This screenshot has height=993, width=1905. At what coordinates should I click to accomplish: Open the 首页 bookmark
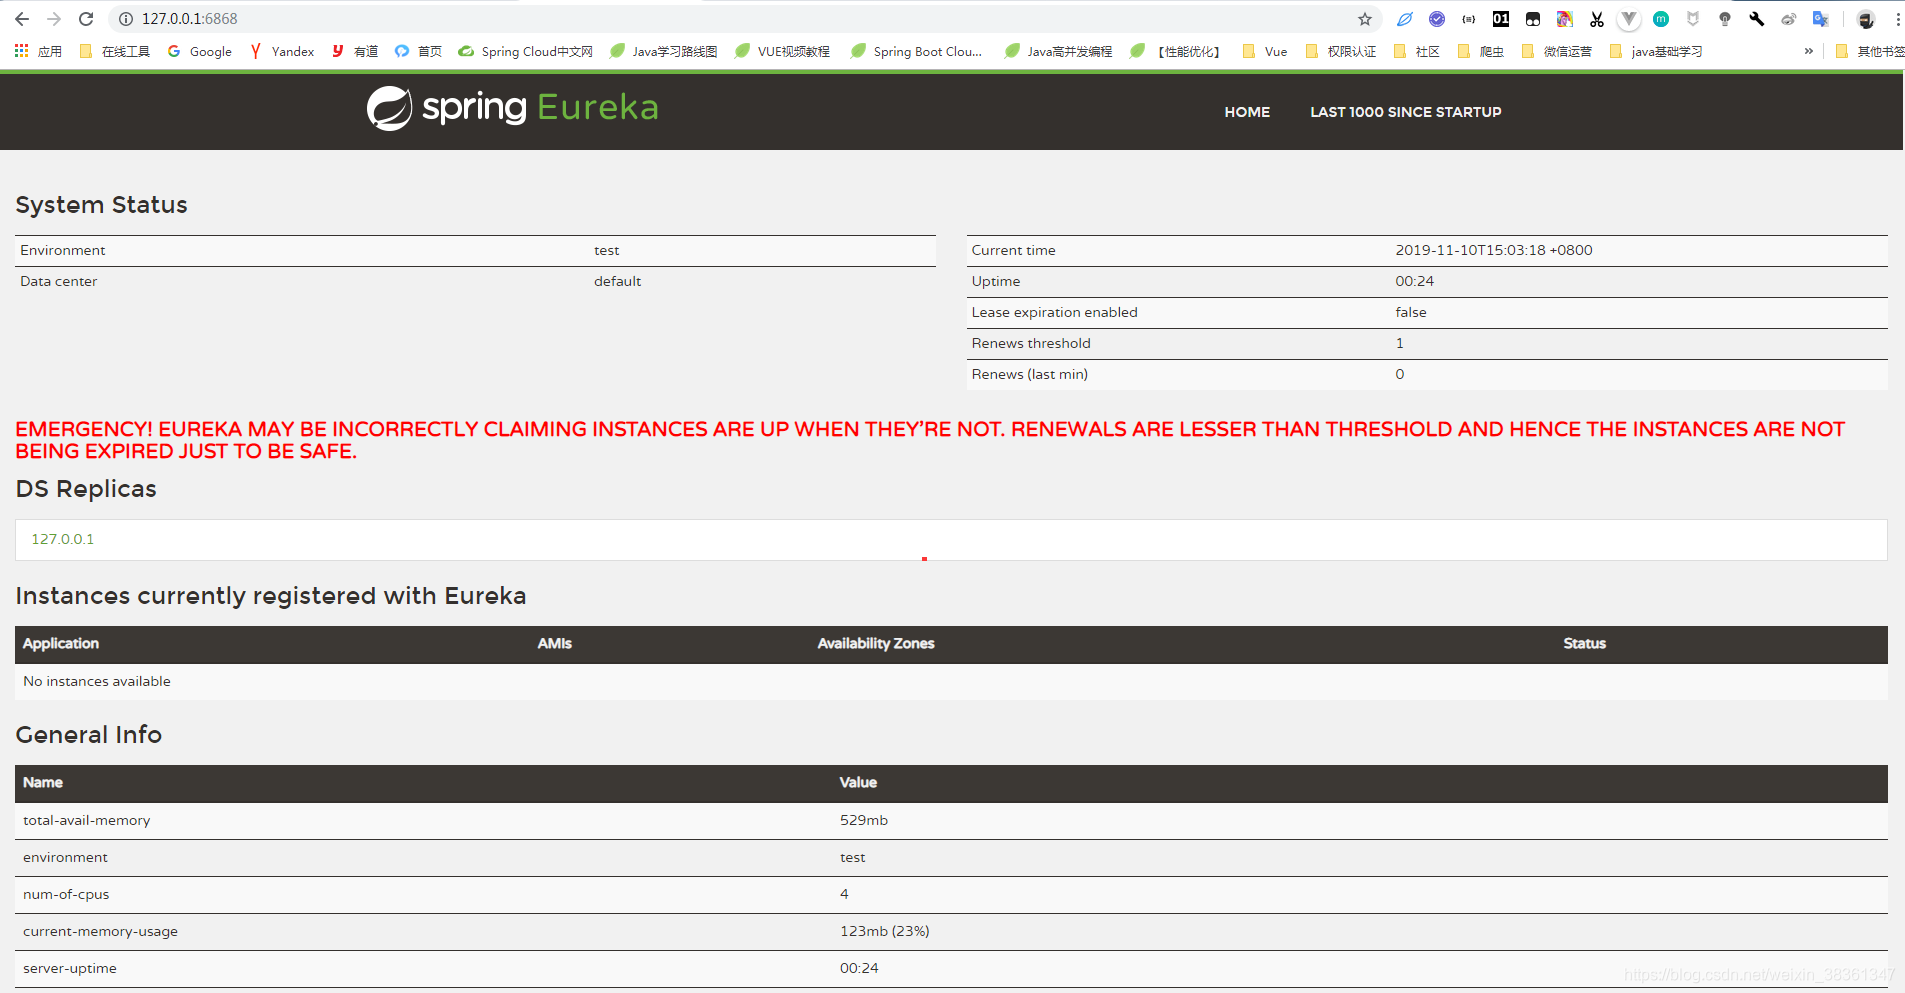[418, 51]
